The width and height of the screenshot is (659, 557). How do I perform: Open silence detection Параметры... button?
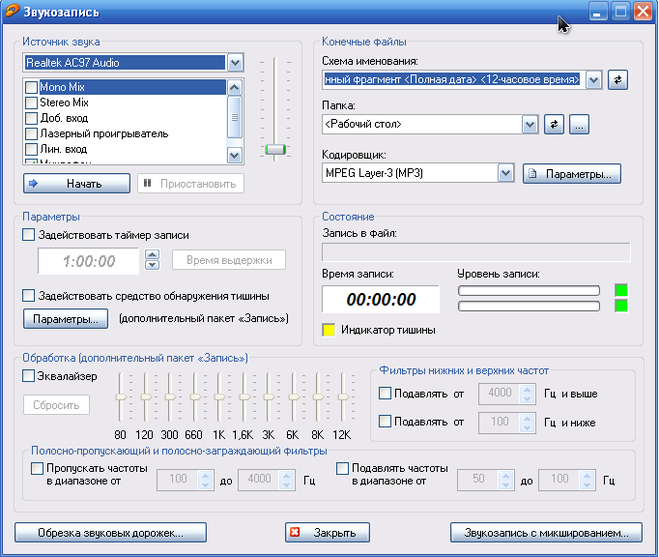[x=65, y=319]
